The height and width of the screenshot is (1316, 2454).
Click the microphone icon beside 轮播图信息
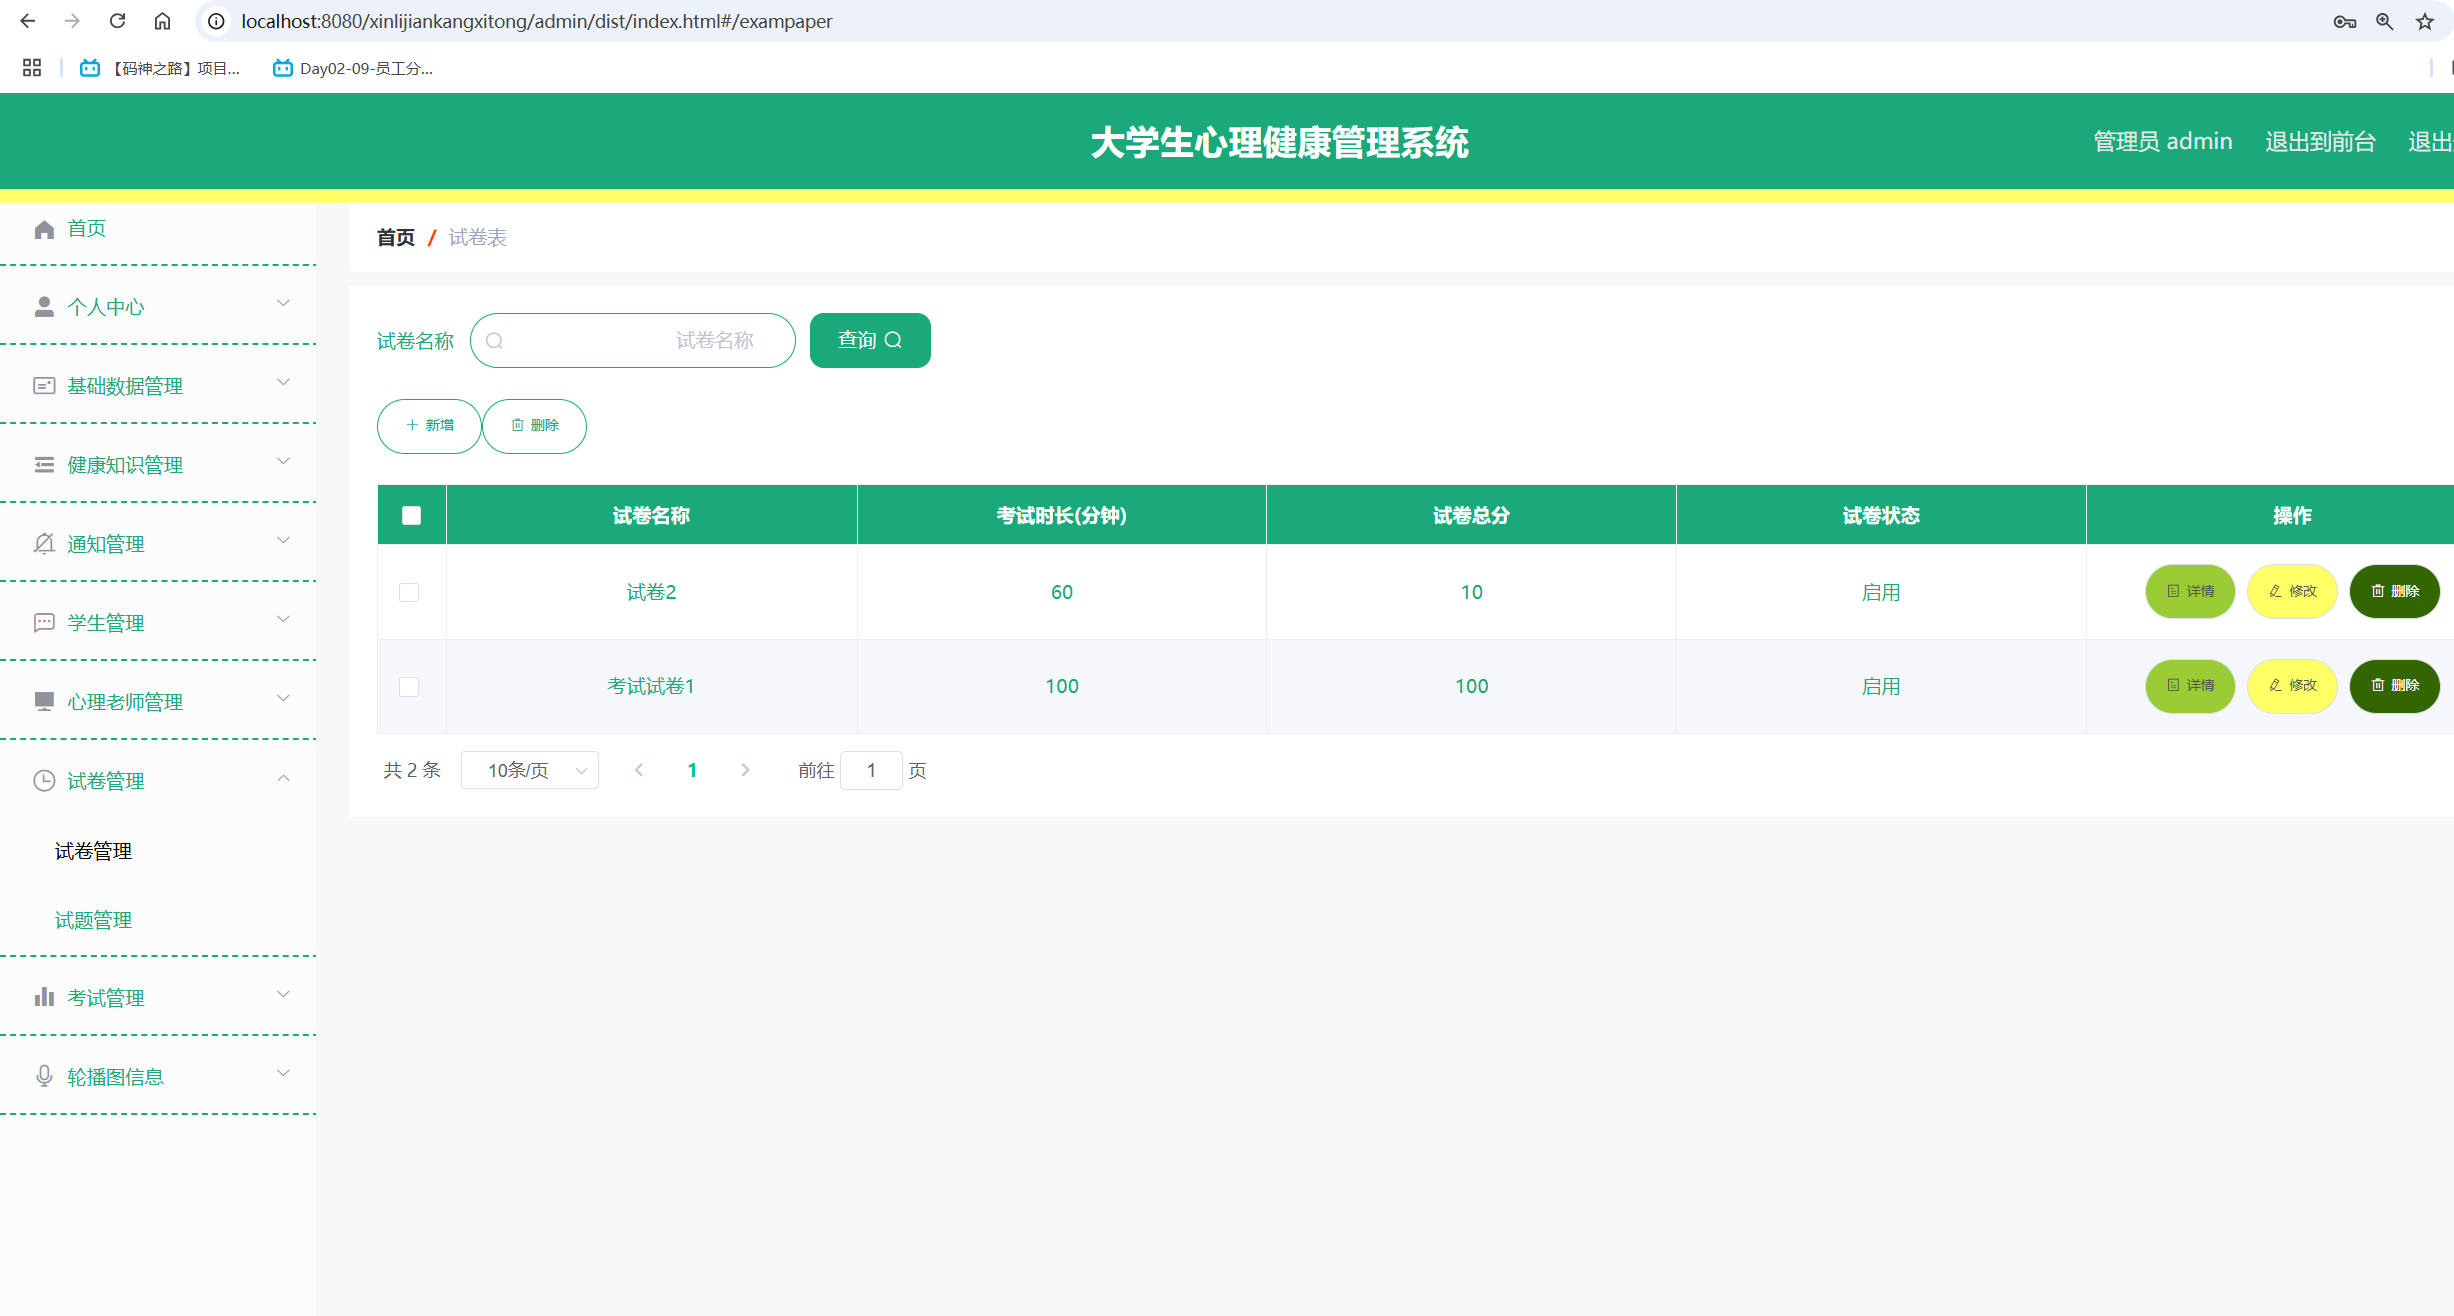(44, 1076)
